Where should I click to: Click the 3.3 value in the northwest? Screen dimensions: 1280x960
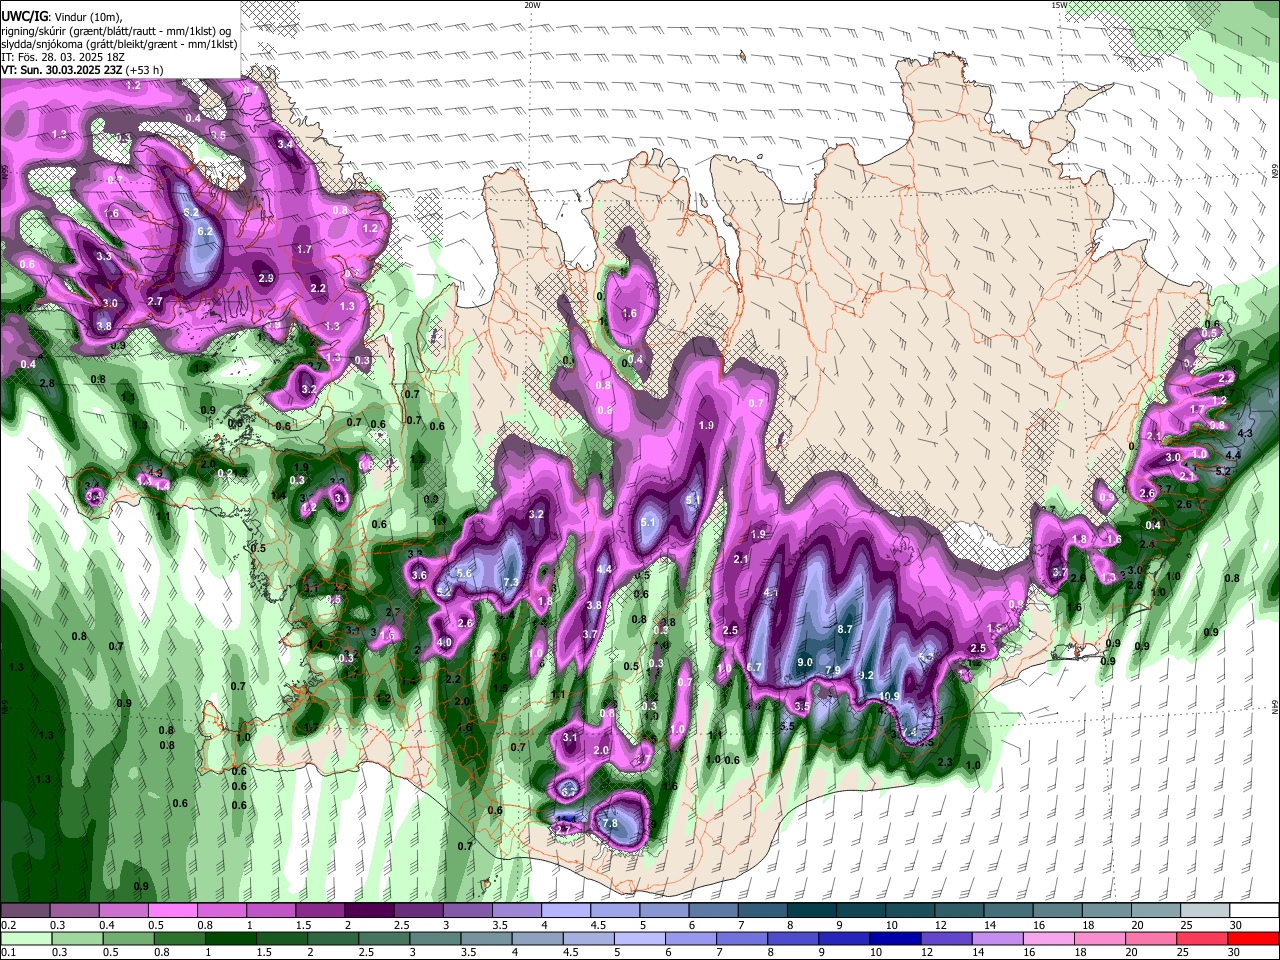[x=104, y=257]
